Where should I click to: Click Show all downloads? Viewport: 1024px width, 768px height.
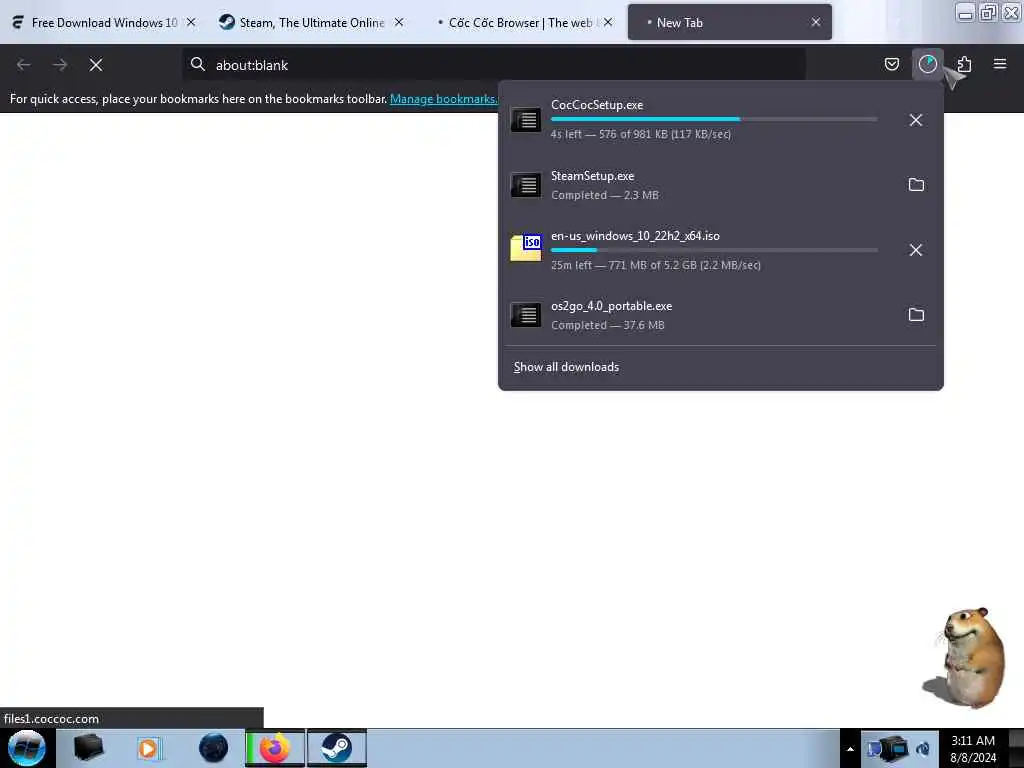566,367
